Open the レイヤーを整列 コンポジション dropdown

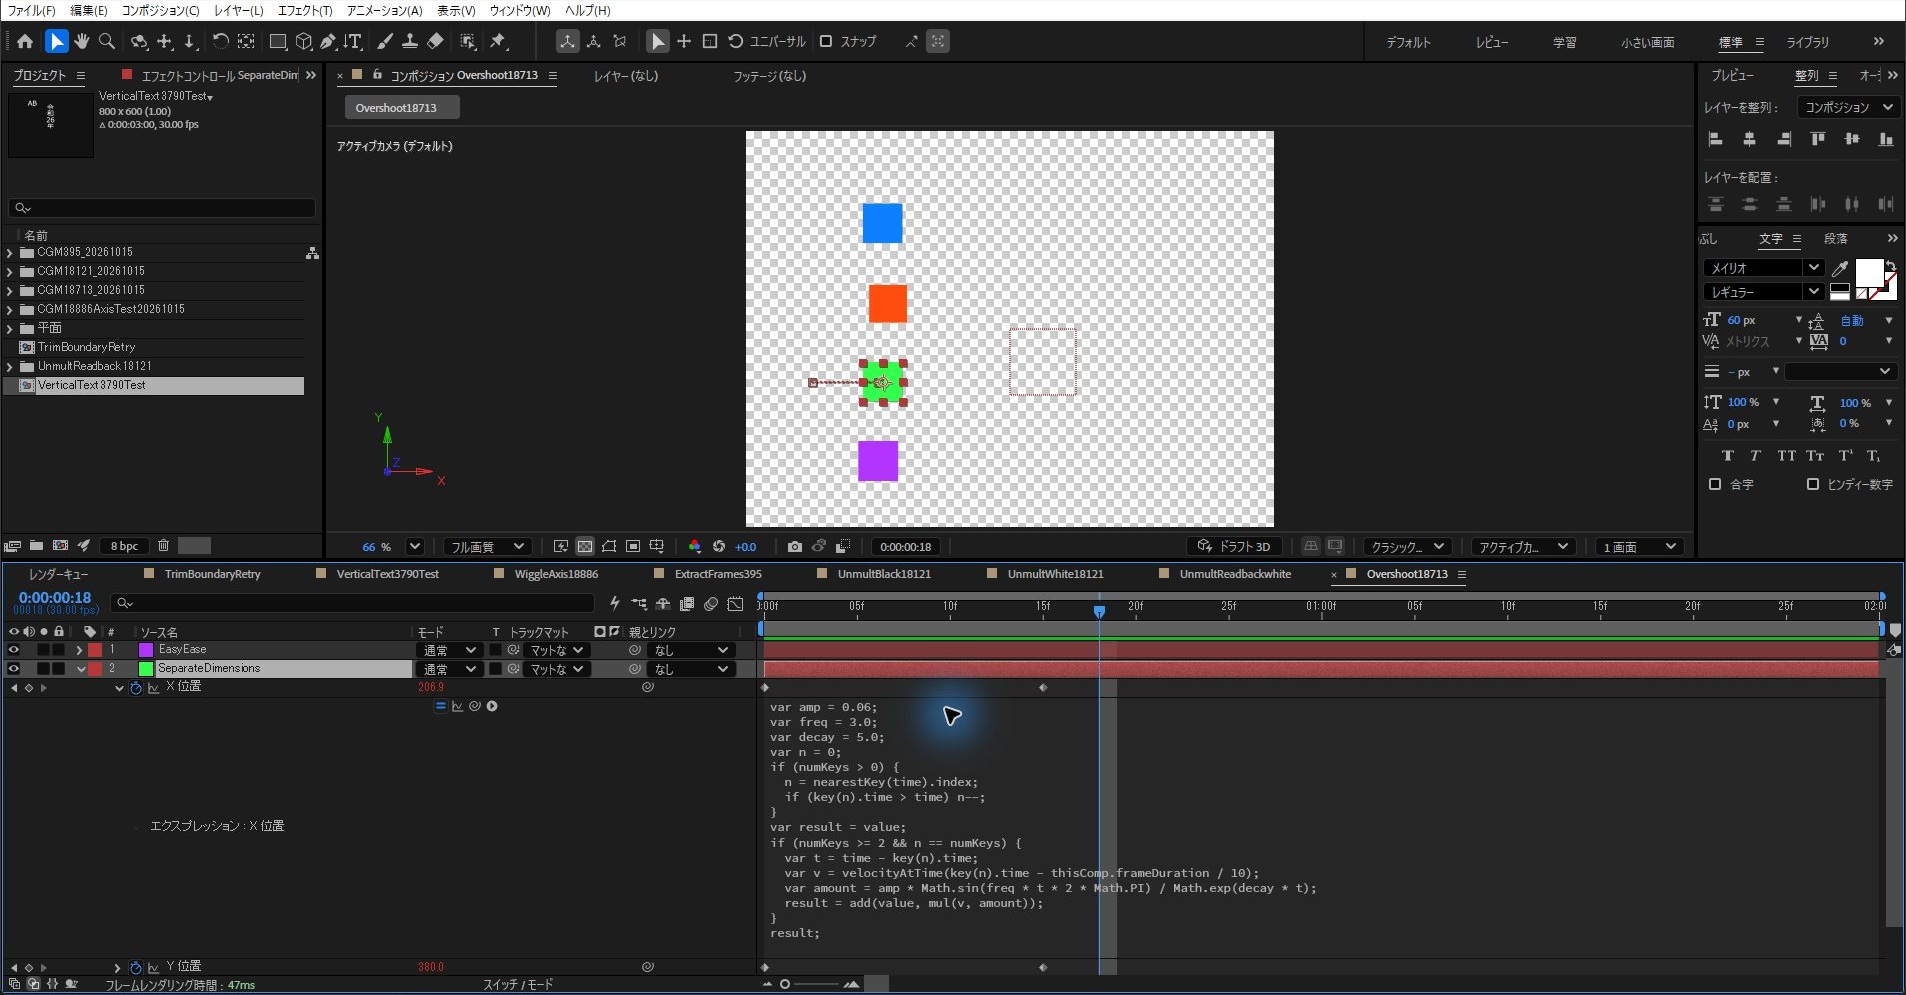1848,107
